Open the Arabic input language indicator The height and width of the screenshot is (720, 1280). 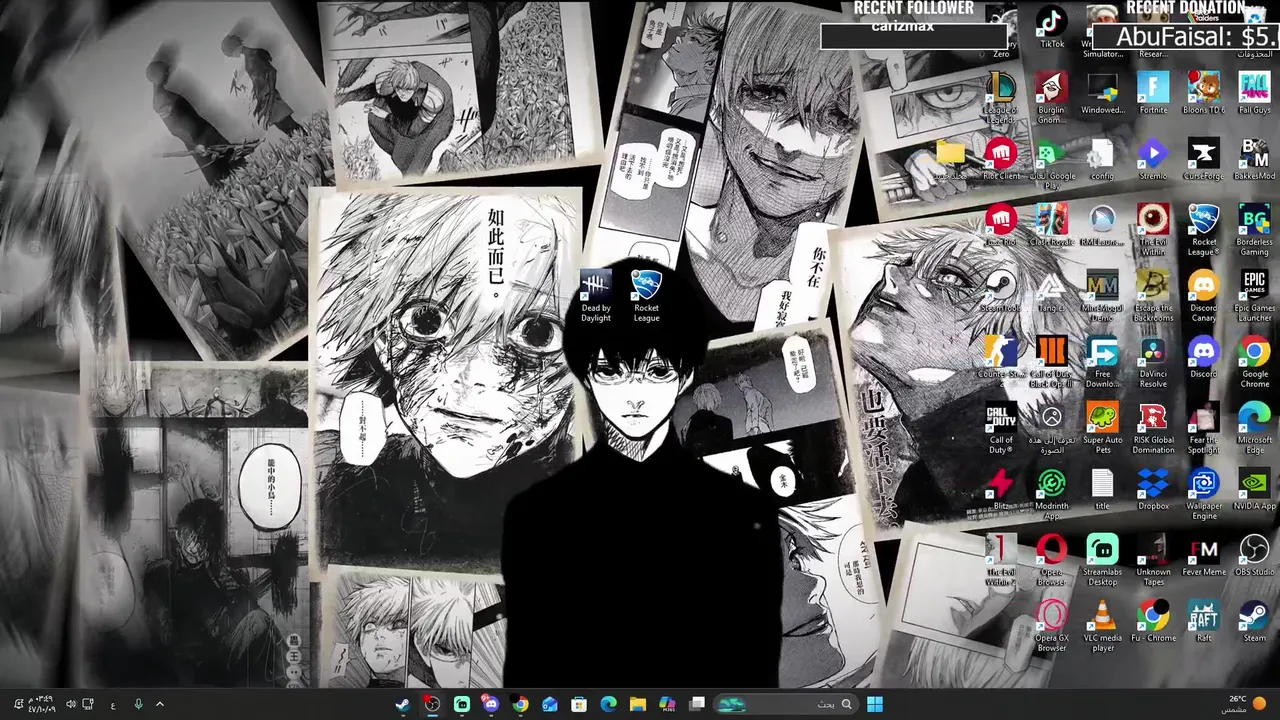coord(113,704)
